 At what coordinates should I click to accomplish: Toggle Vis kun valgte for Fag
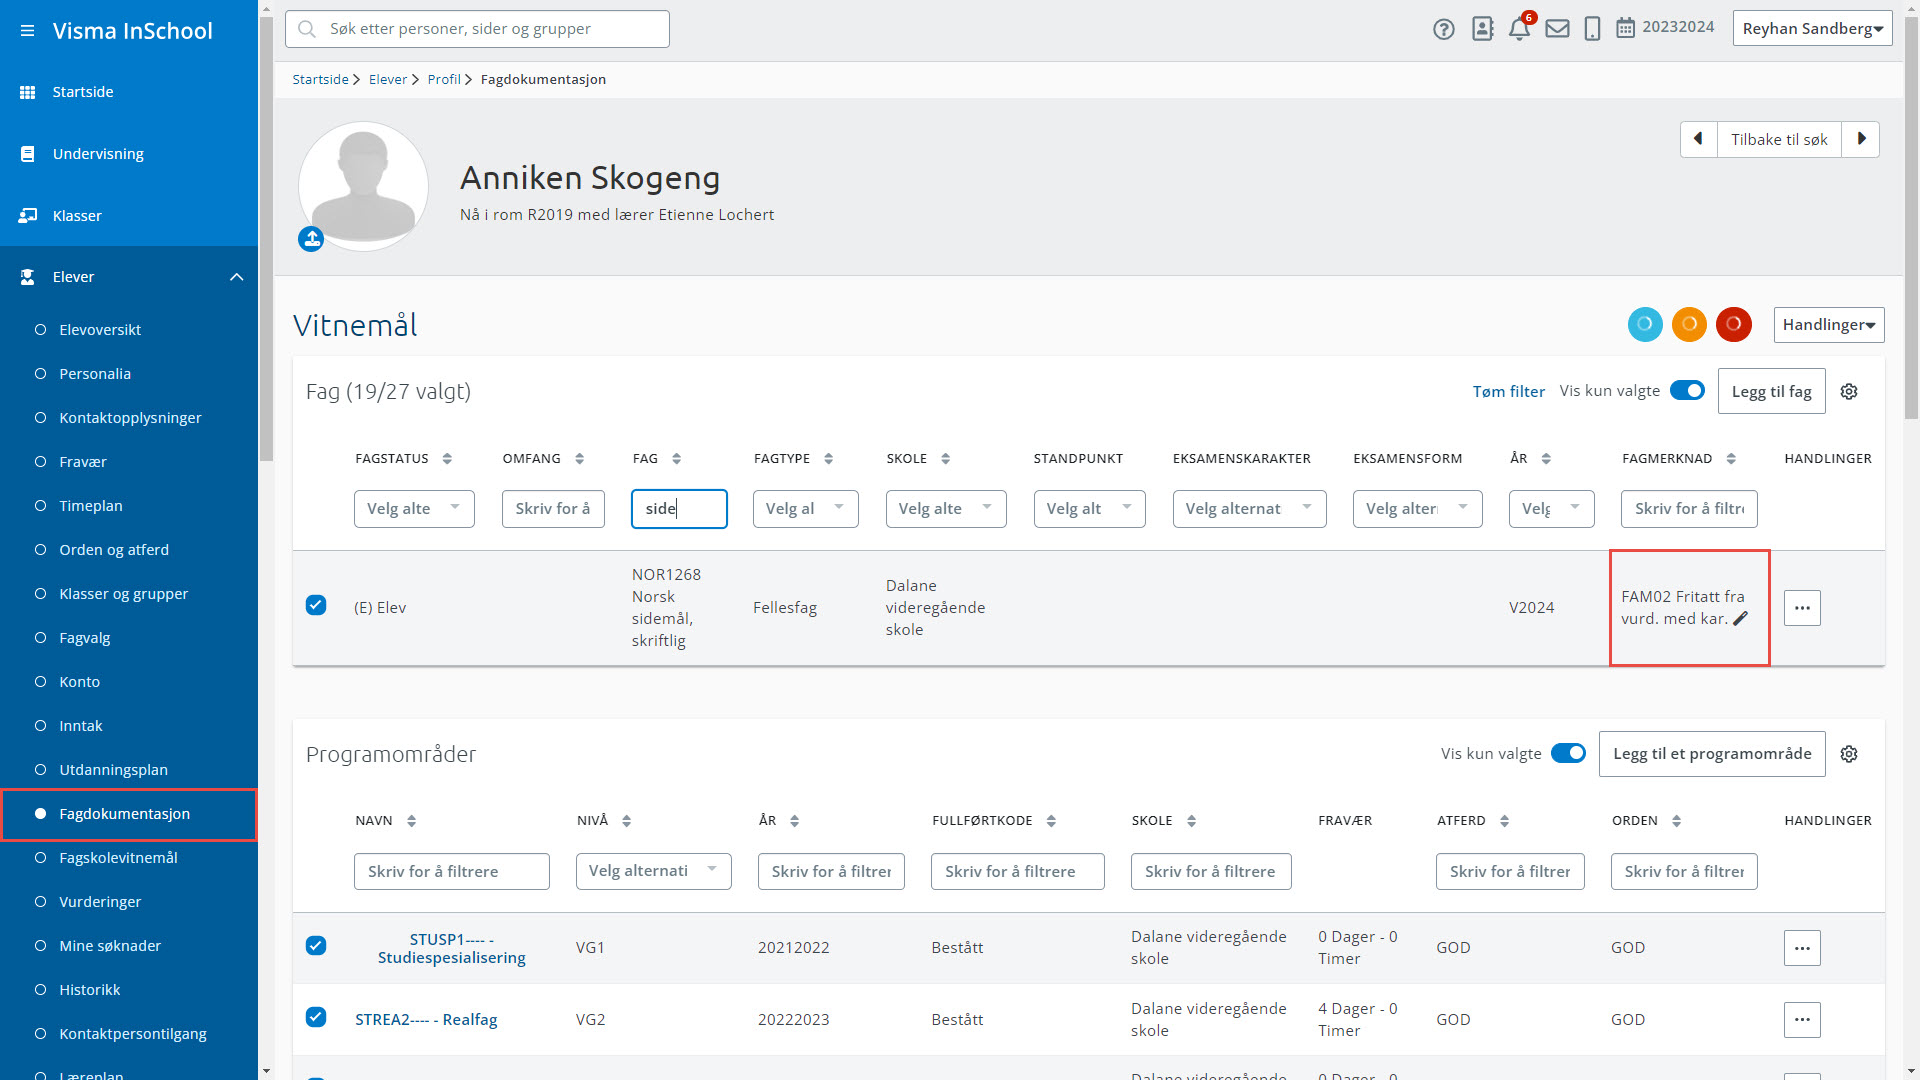click(1687, 391)
